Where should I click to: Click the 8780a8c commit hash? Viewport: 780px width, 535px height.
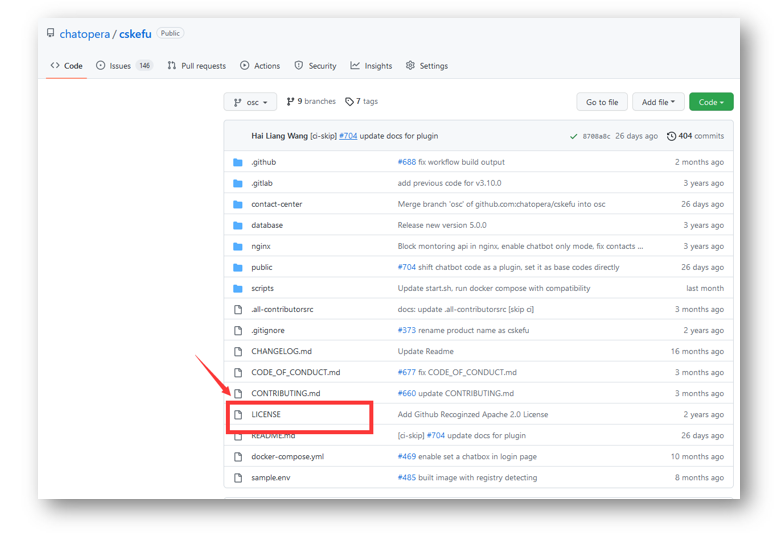pos(596,136)
